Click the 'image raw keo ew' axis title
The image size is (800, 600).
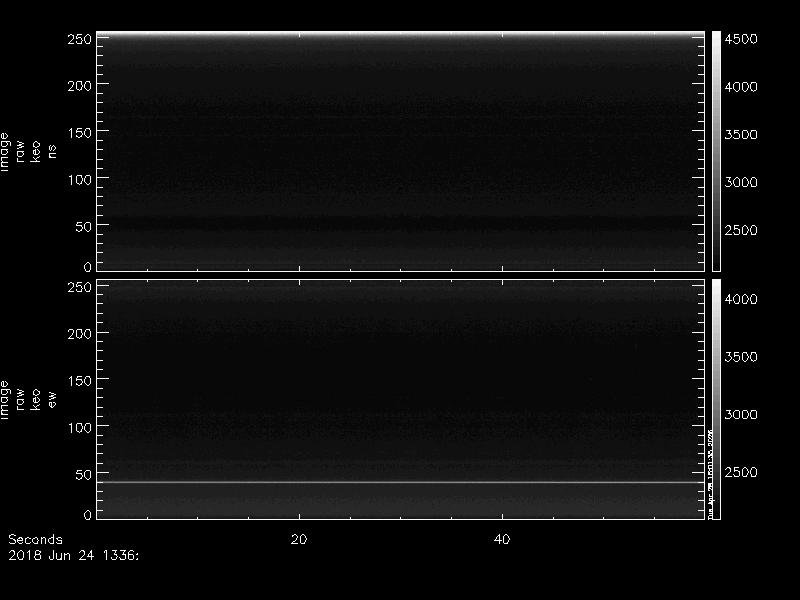(x=28, y=400)
